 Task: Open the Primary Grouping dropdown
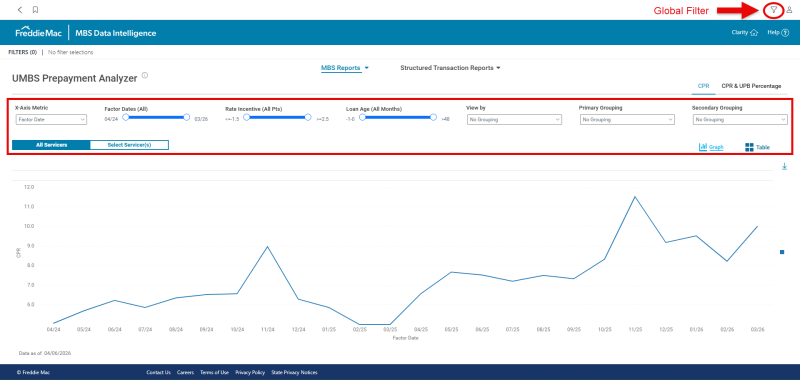[628, 120]
